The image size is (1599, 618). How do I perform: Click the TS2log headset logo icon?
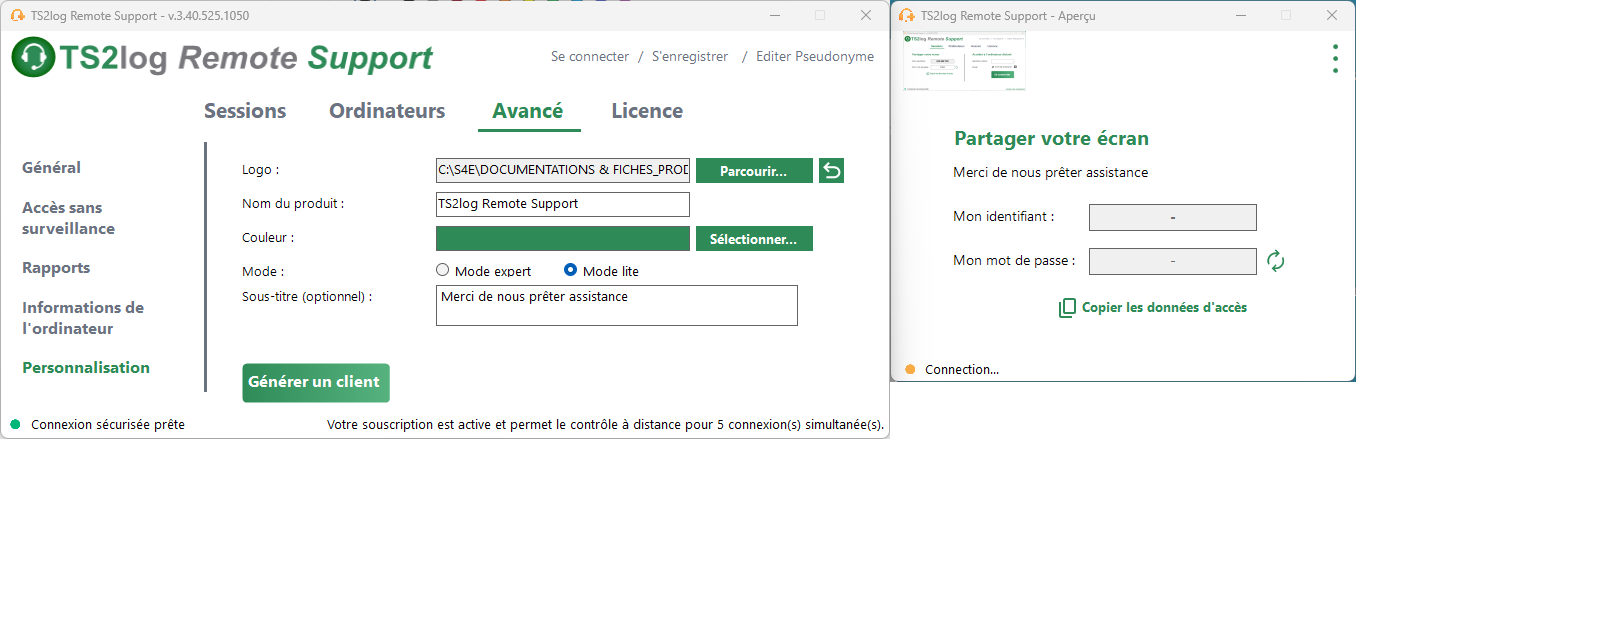click(x=33, y=57)
